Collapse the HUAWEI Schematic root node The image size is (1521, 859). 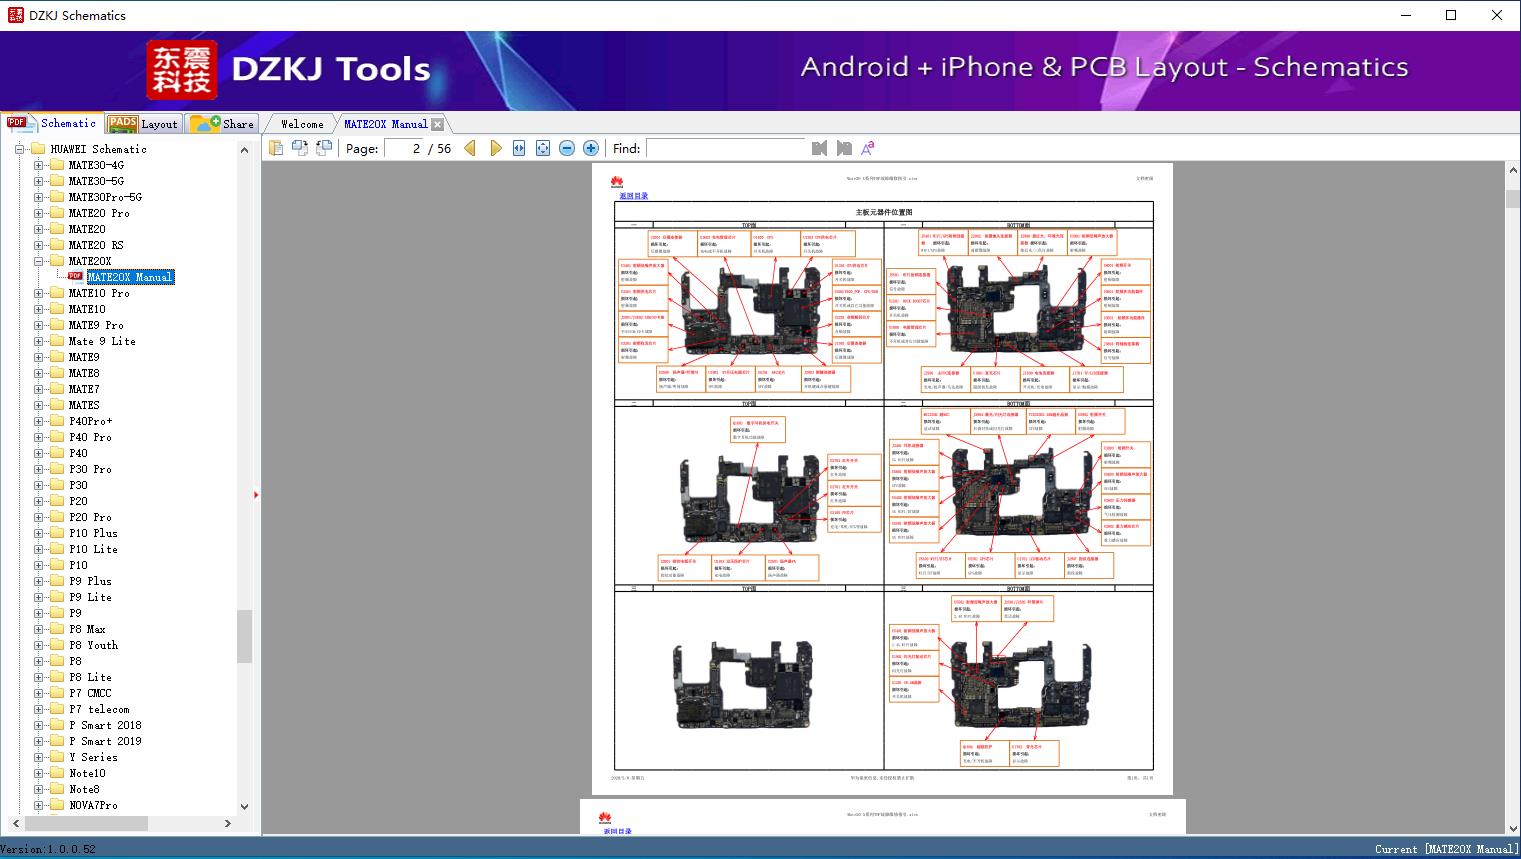(x=19, y=149)
